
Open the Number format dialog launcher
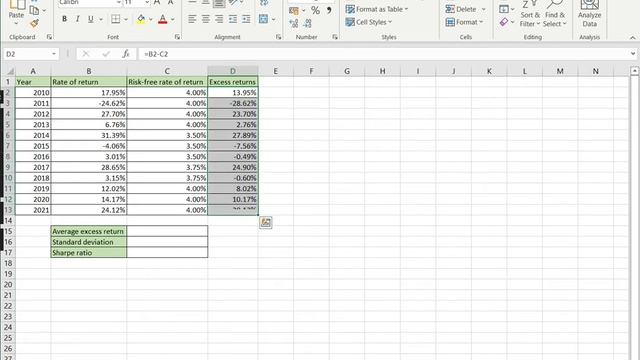pos(335,37)
